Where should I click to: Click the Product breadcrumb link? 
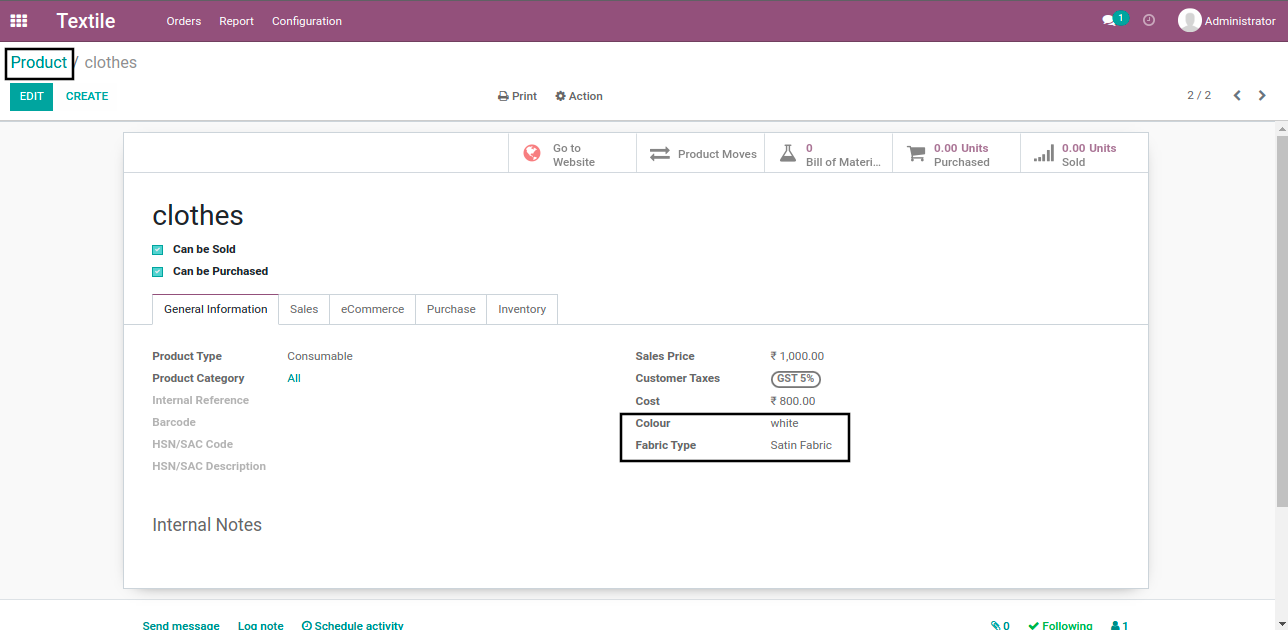pyautogui.click(x=39, y=62)
